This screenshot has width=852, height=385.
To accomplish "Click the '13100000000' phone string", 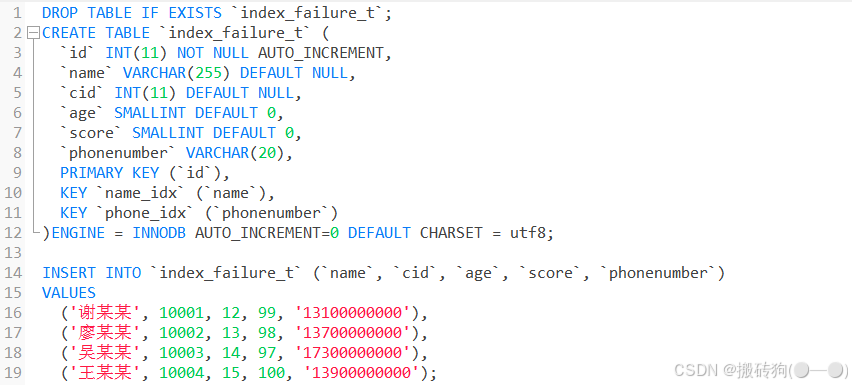I will pos(352,313).
